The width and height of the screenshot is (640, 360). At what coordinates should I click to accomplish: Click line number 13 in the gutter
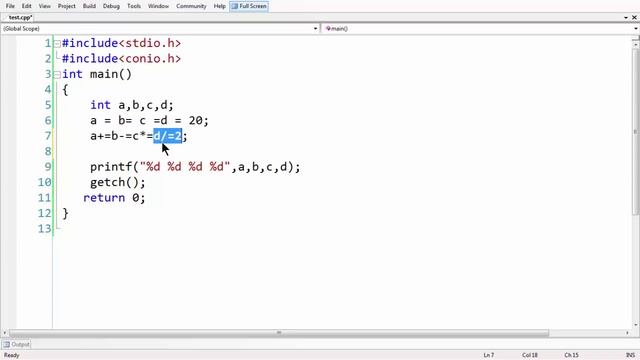tap(45, 229)
